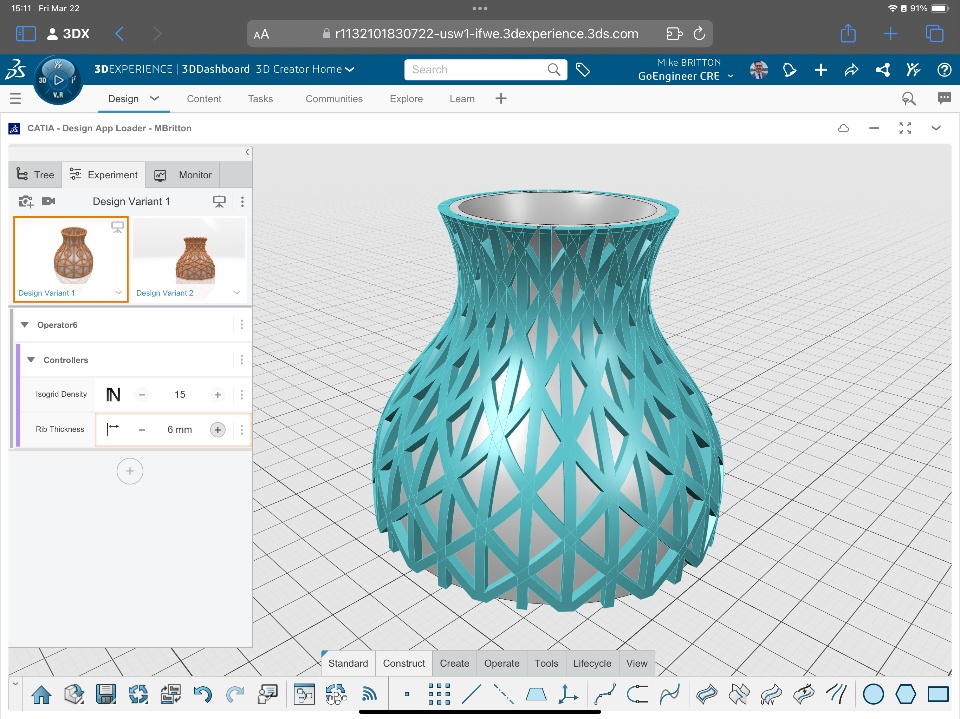Collapse the Controllers section
Viewport: 960px width, 719px height.
(x=31, y=360)
